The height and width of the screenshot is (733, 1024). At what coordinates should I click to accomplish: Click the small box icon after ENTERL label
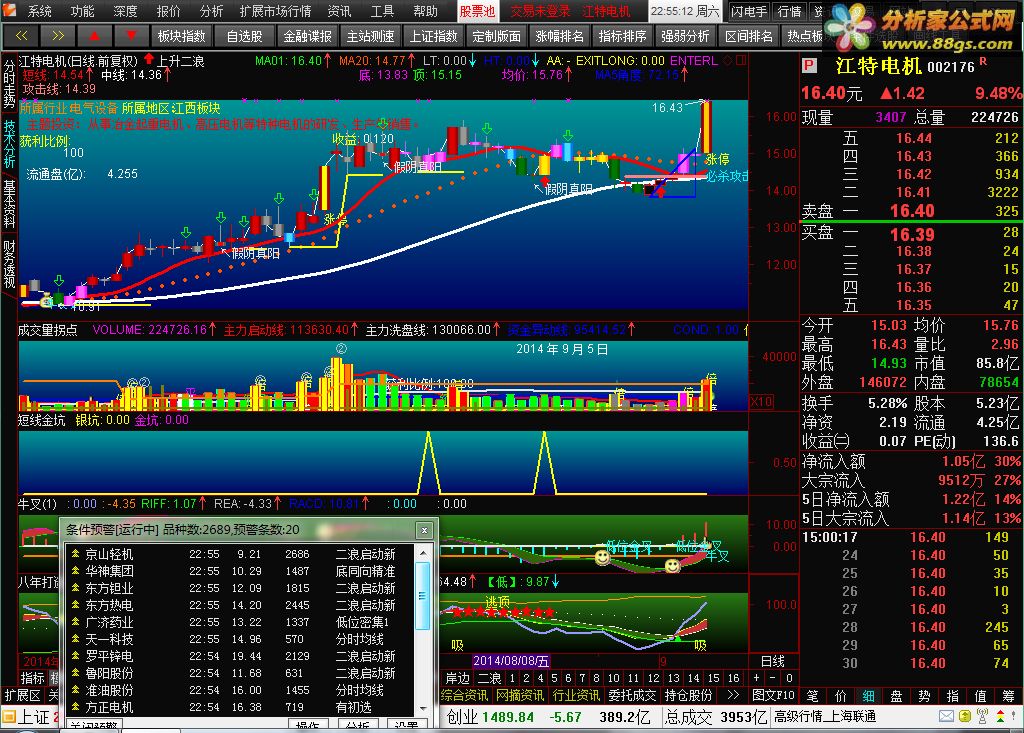pyautogui.click(x=741, y=60)
